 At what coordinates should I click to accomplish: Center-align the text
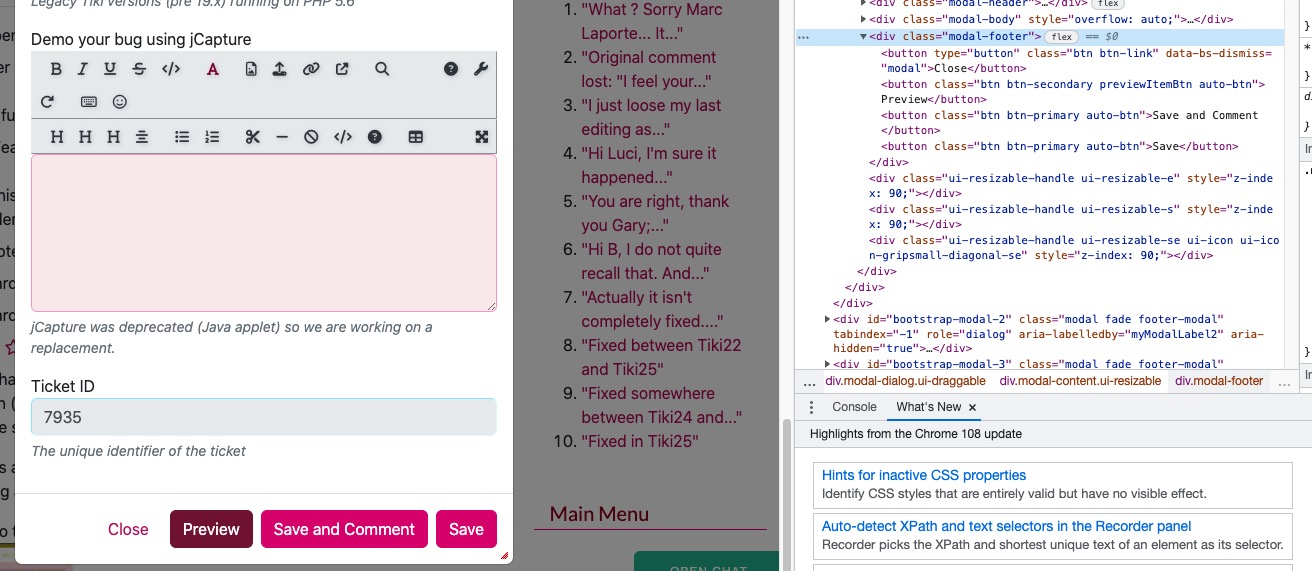click(x=142, y=137)
